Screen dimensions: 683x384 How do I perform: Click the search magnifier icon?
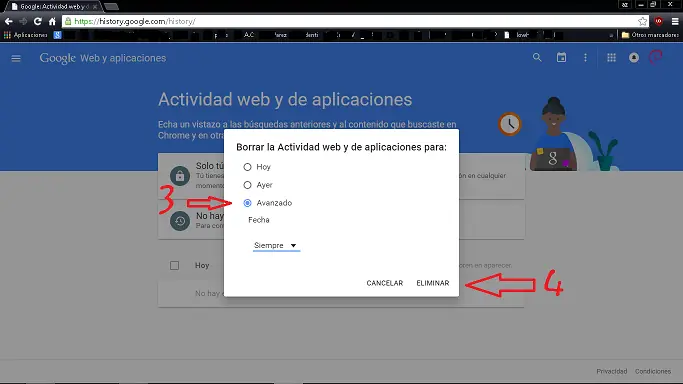pos(537,57)
